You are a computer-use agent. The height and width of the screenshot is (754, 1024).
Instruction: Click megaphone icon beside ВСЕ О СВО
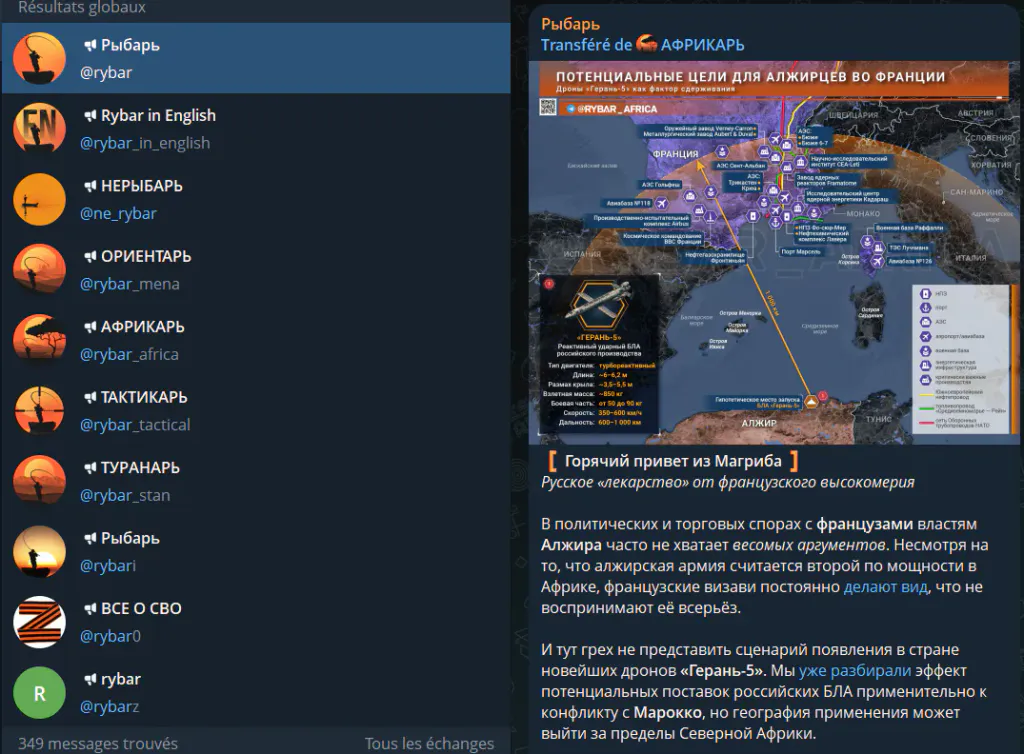tap(90, 609)
